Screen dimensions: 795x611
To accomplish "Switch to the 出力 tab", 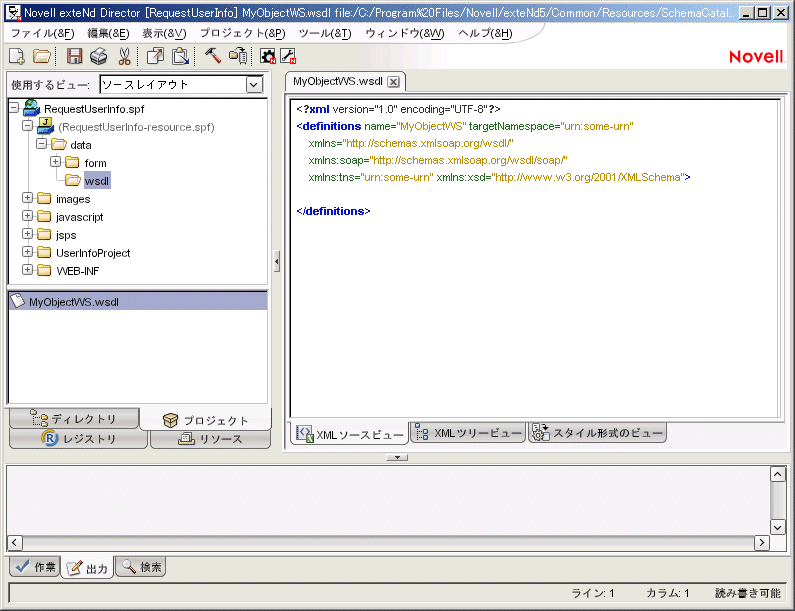I will coord(87,568).
